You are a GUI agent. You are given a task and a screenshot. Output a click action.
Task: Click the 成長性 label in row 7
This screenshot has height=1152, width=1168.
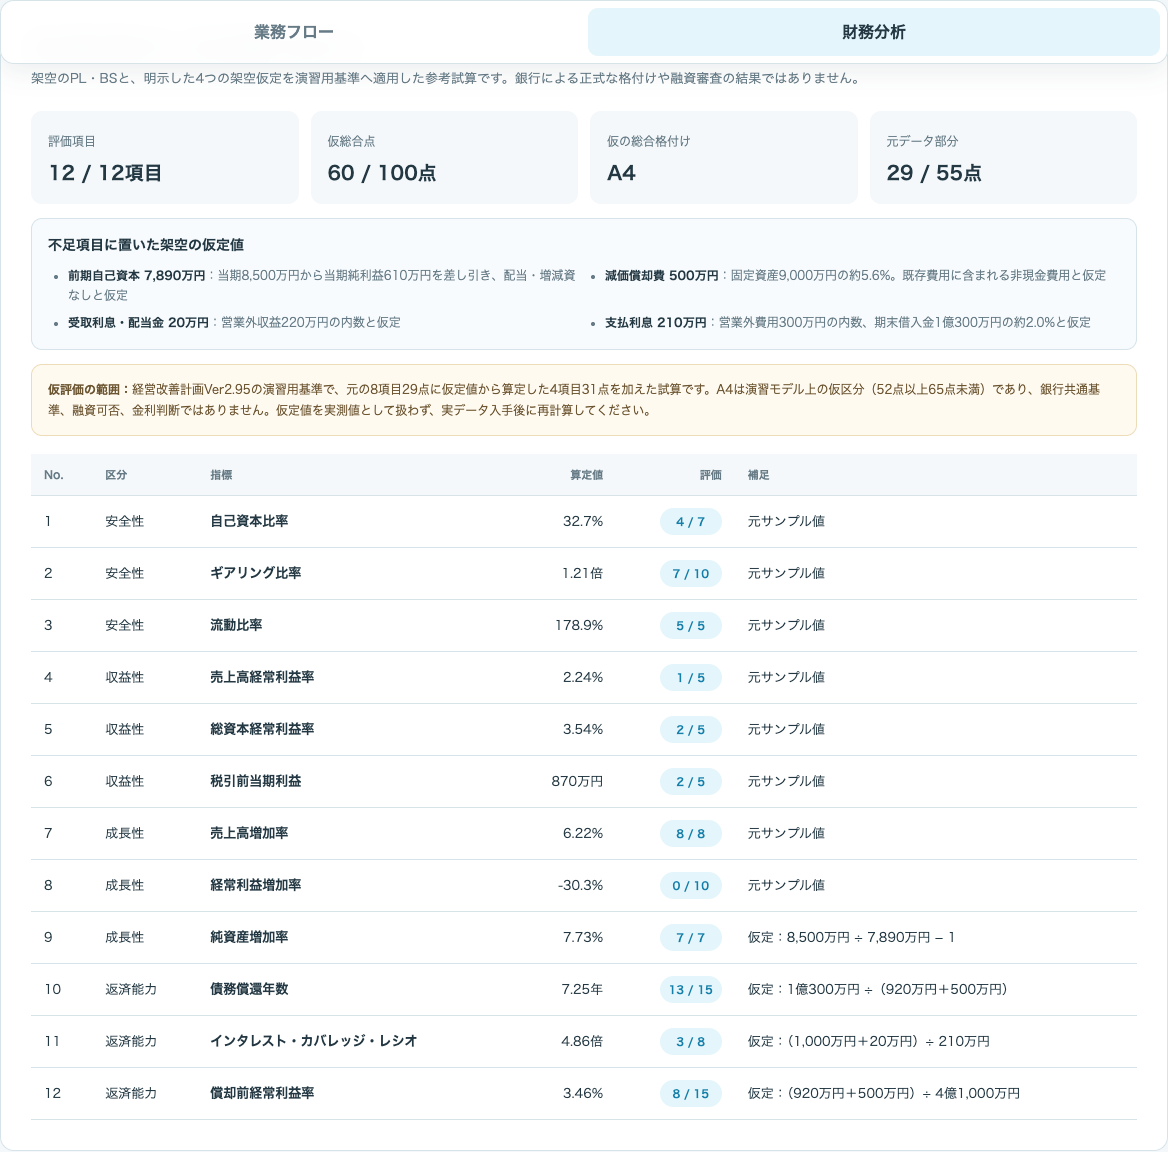point(124,833)
